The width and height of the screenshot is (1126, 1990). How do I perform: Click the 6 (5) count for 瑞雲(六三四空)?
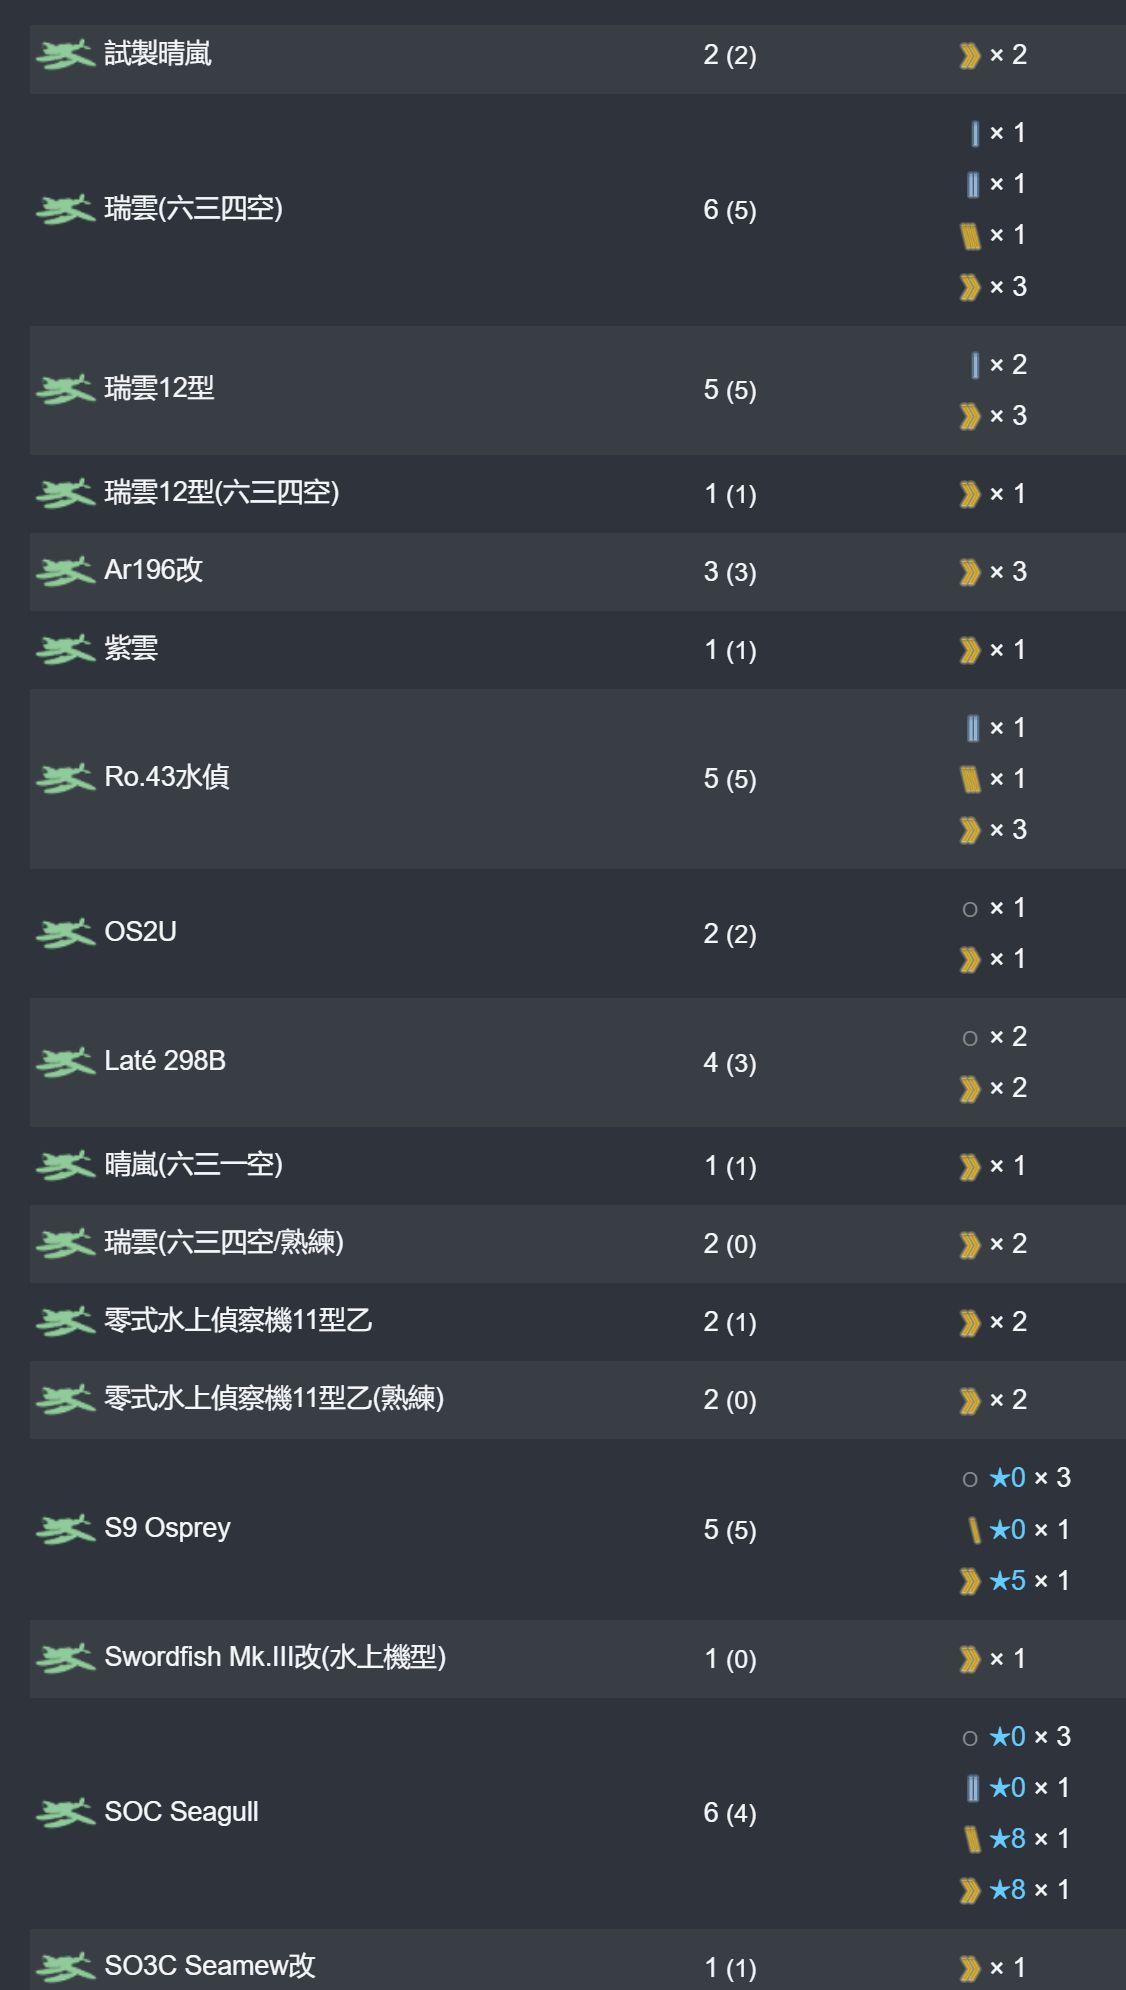(x=730, y=210)
